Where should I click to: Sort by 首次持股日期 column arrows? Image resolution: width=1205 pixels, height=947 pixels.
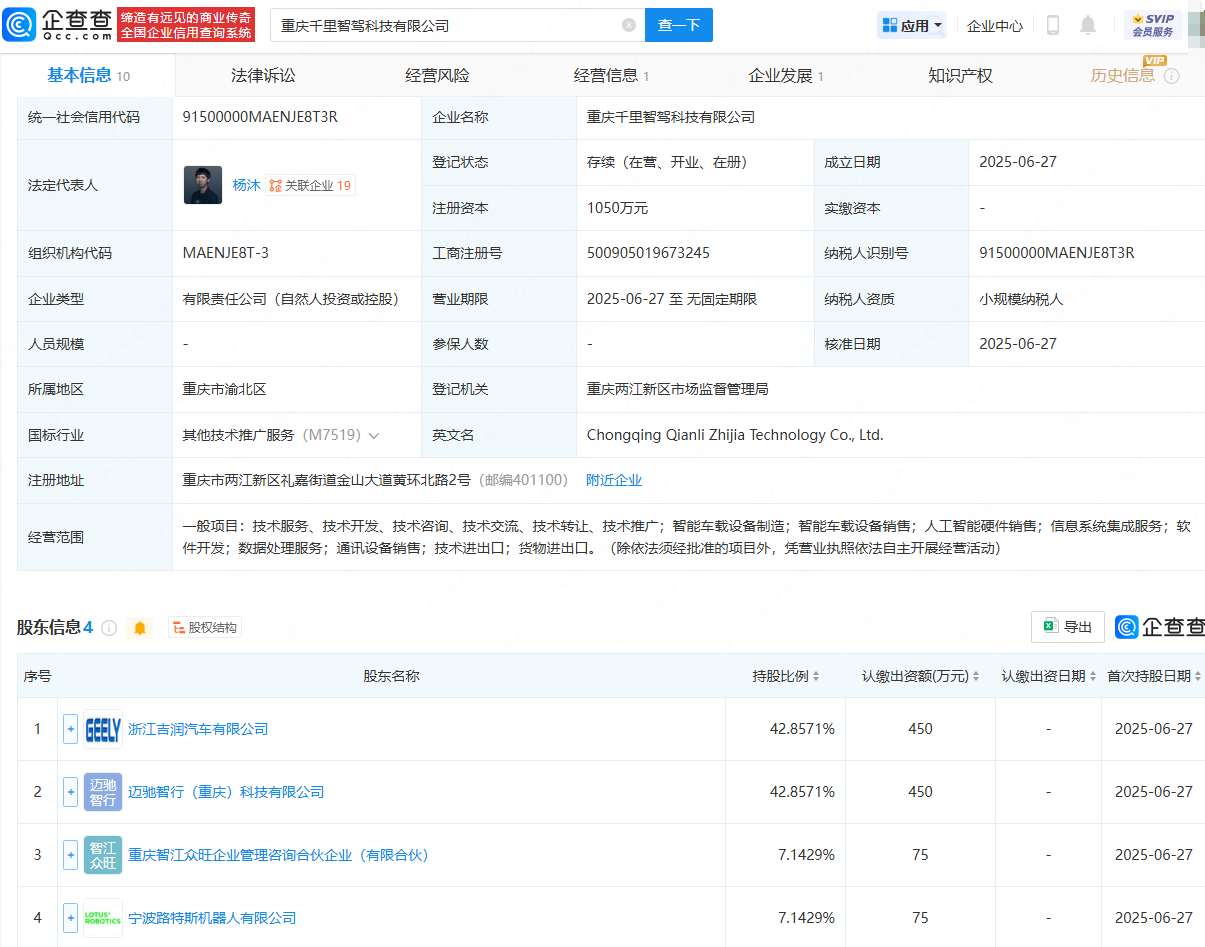(1198, 677)
